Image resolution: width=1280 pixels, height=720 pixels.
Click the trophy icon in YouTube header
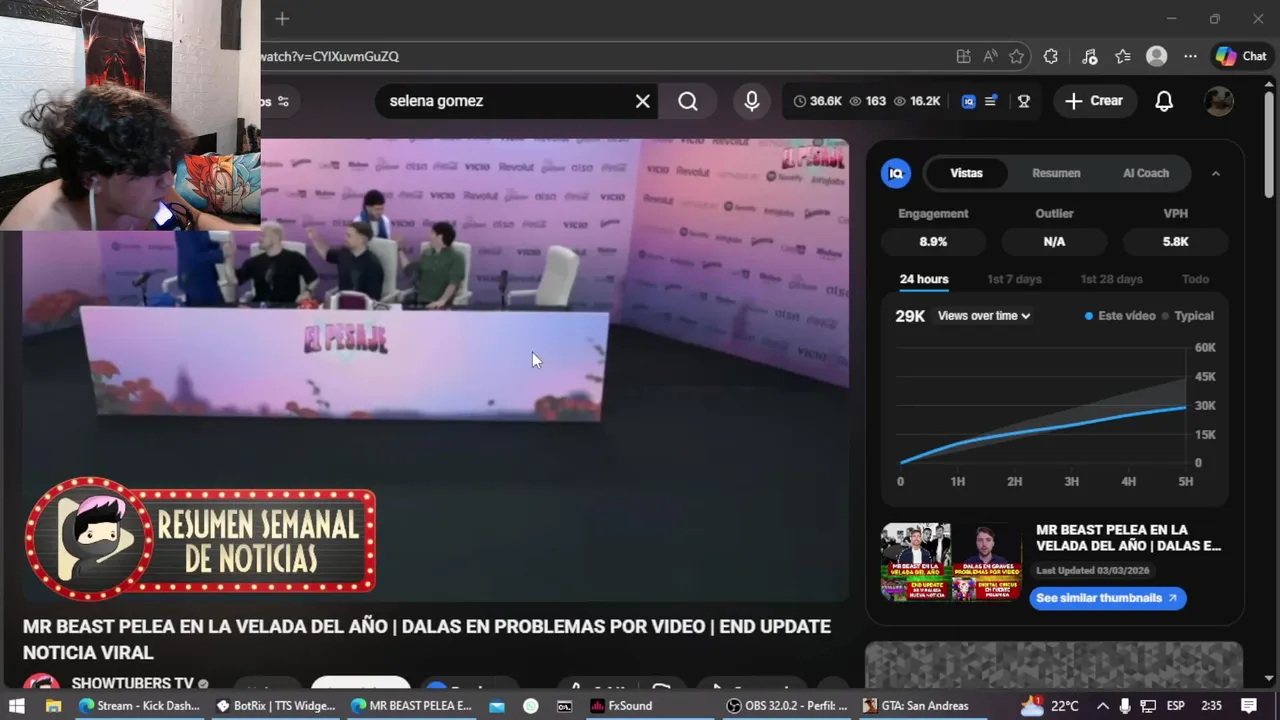(1023, 101)
